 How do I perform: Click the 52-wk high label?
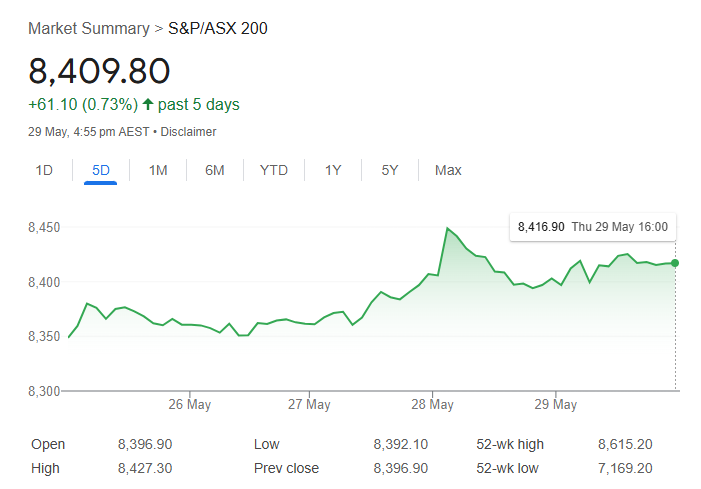[510, 444]
